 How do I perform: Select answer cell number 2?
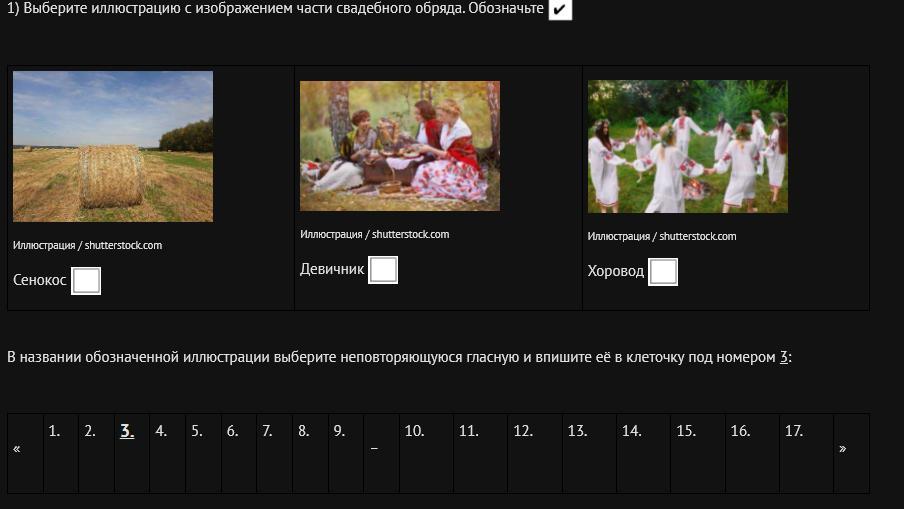tap(96, 453)
